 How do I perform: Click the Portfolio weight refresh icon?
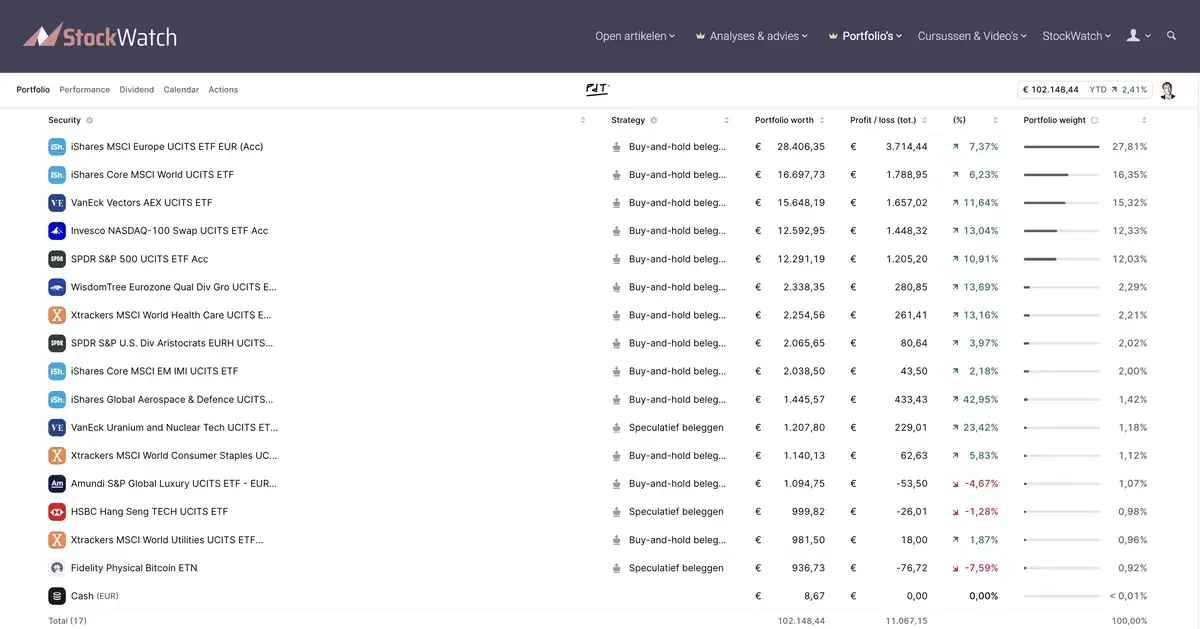tap(1094, 120)
